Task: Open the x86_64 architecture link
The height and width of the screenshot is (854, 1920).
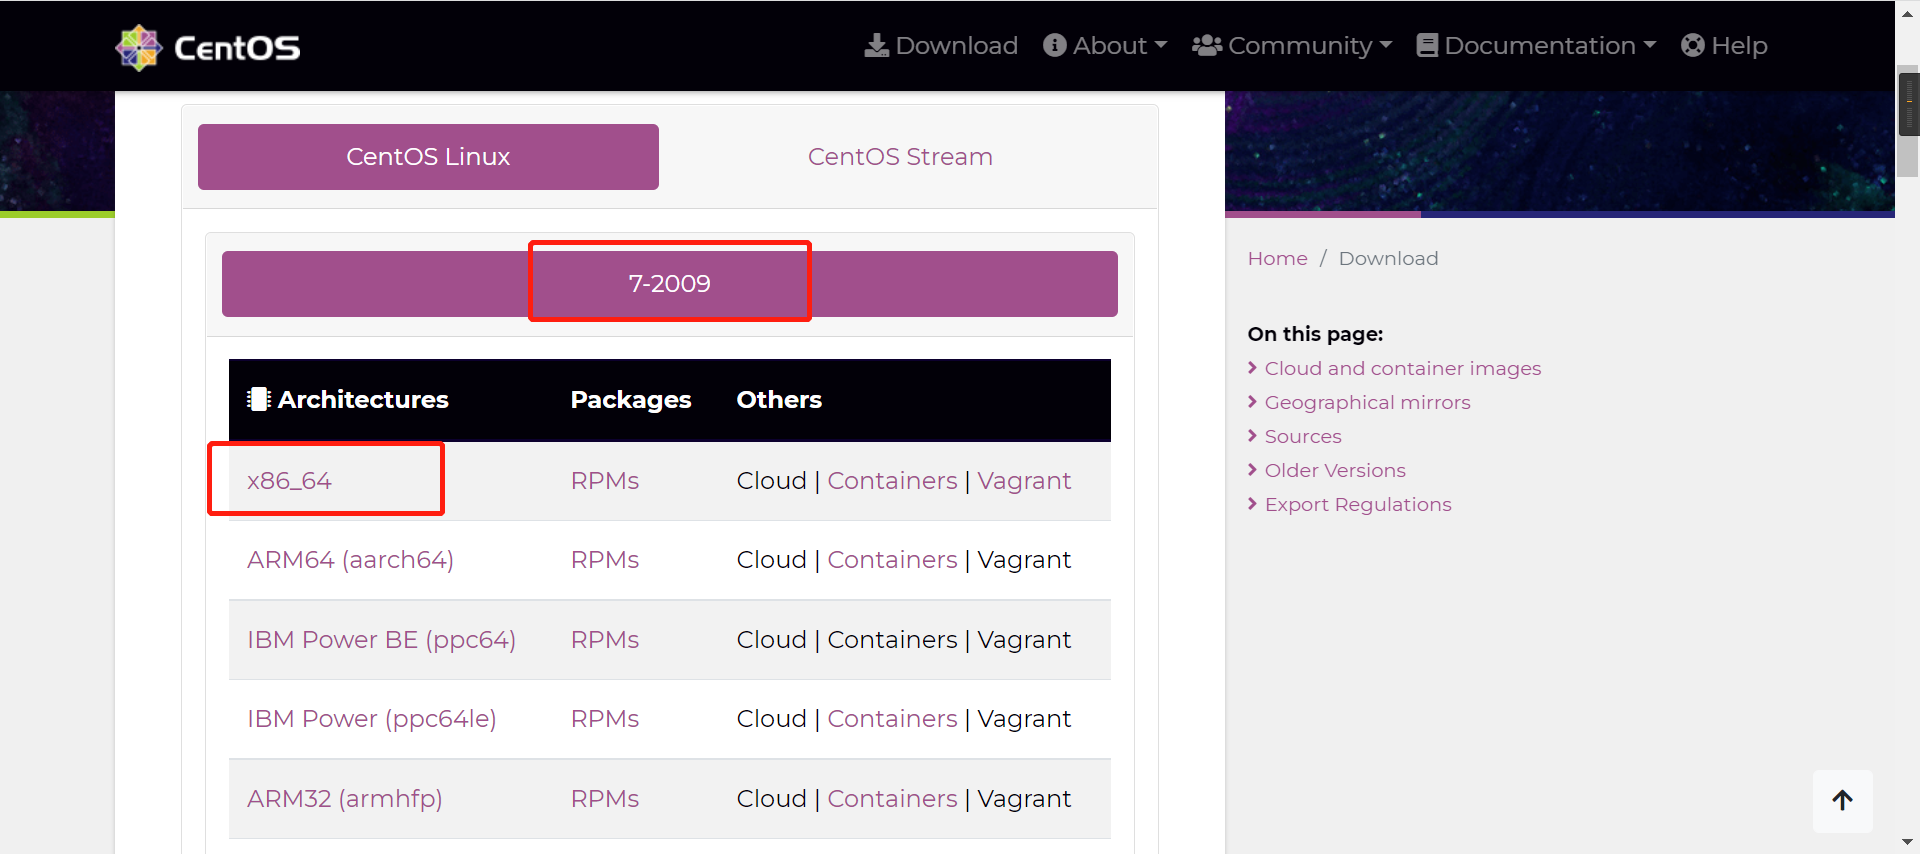Action: [289, 481]
